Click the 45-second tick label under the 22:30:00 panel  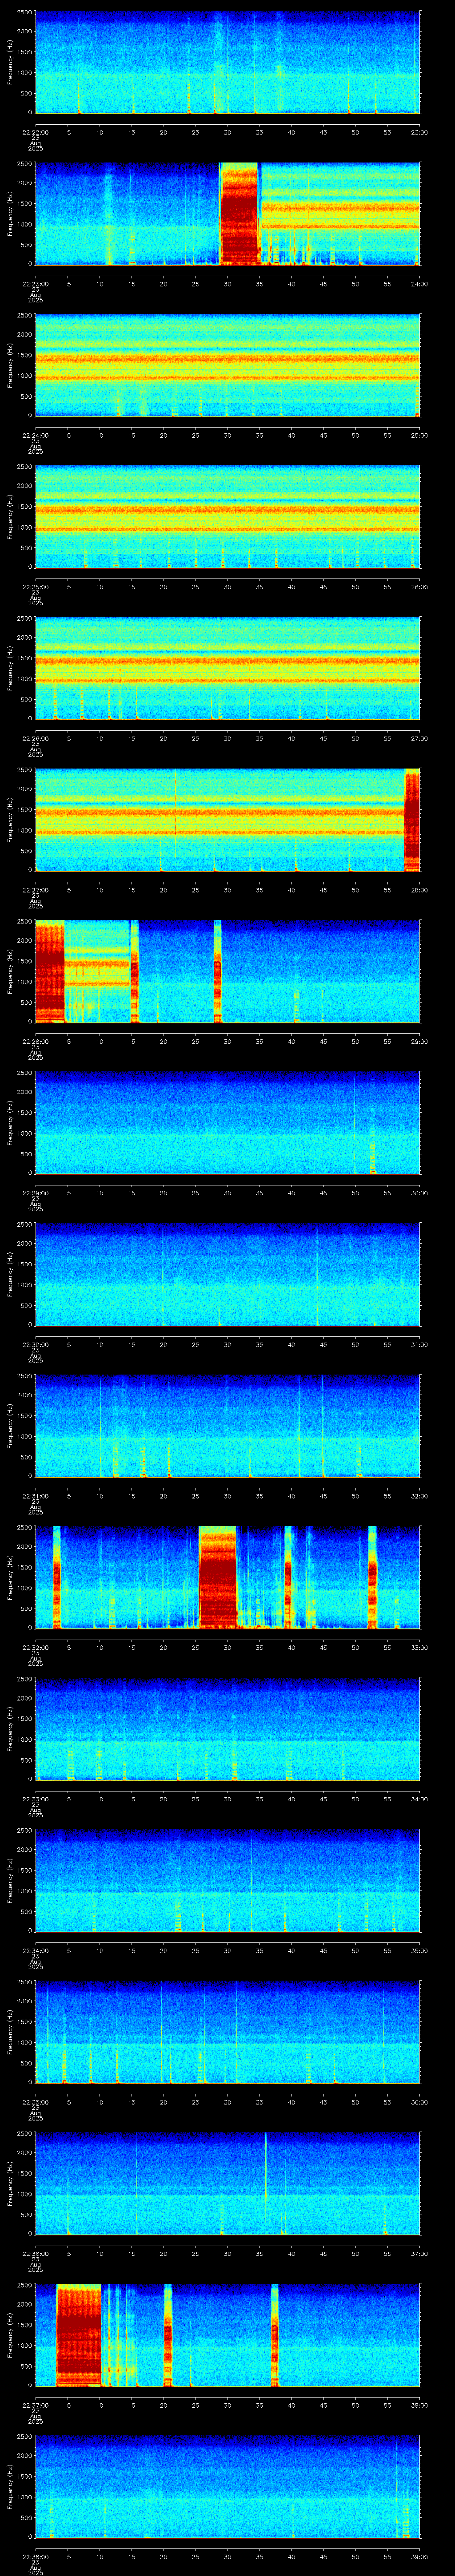pyautogui.click(x=323, y=1344)
